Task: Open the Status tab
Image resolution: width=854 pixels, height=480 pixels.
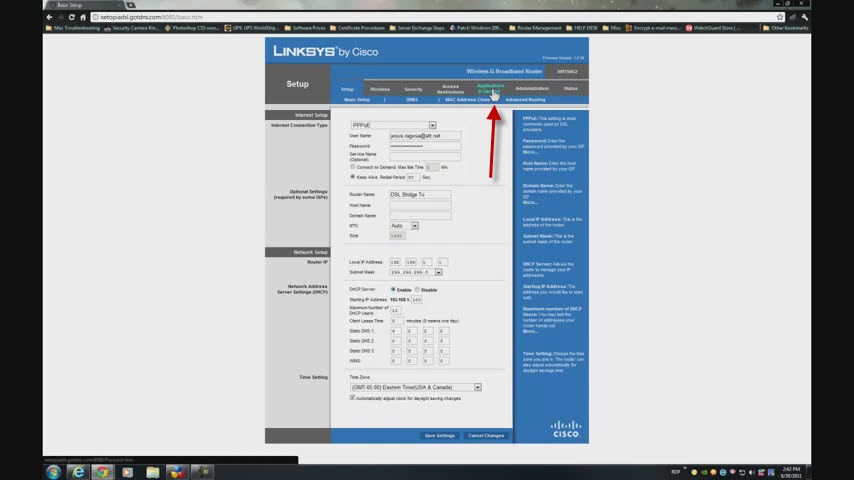Action: click(570, 88)
